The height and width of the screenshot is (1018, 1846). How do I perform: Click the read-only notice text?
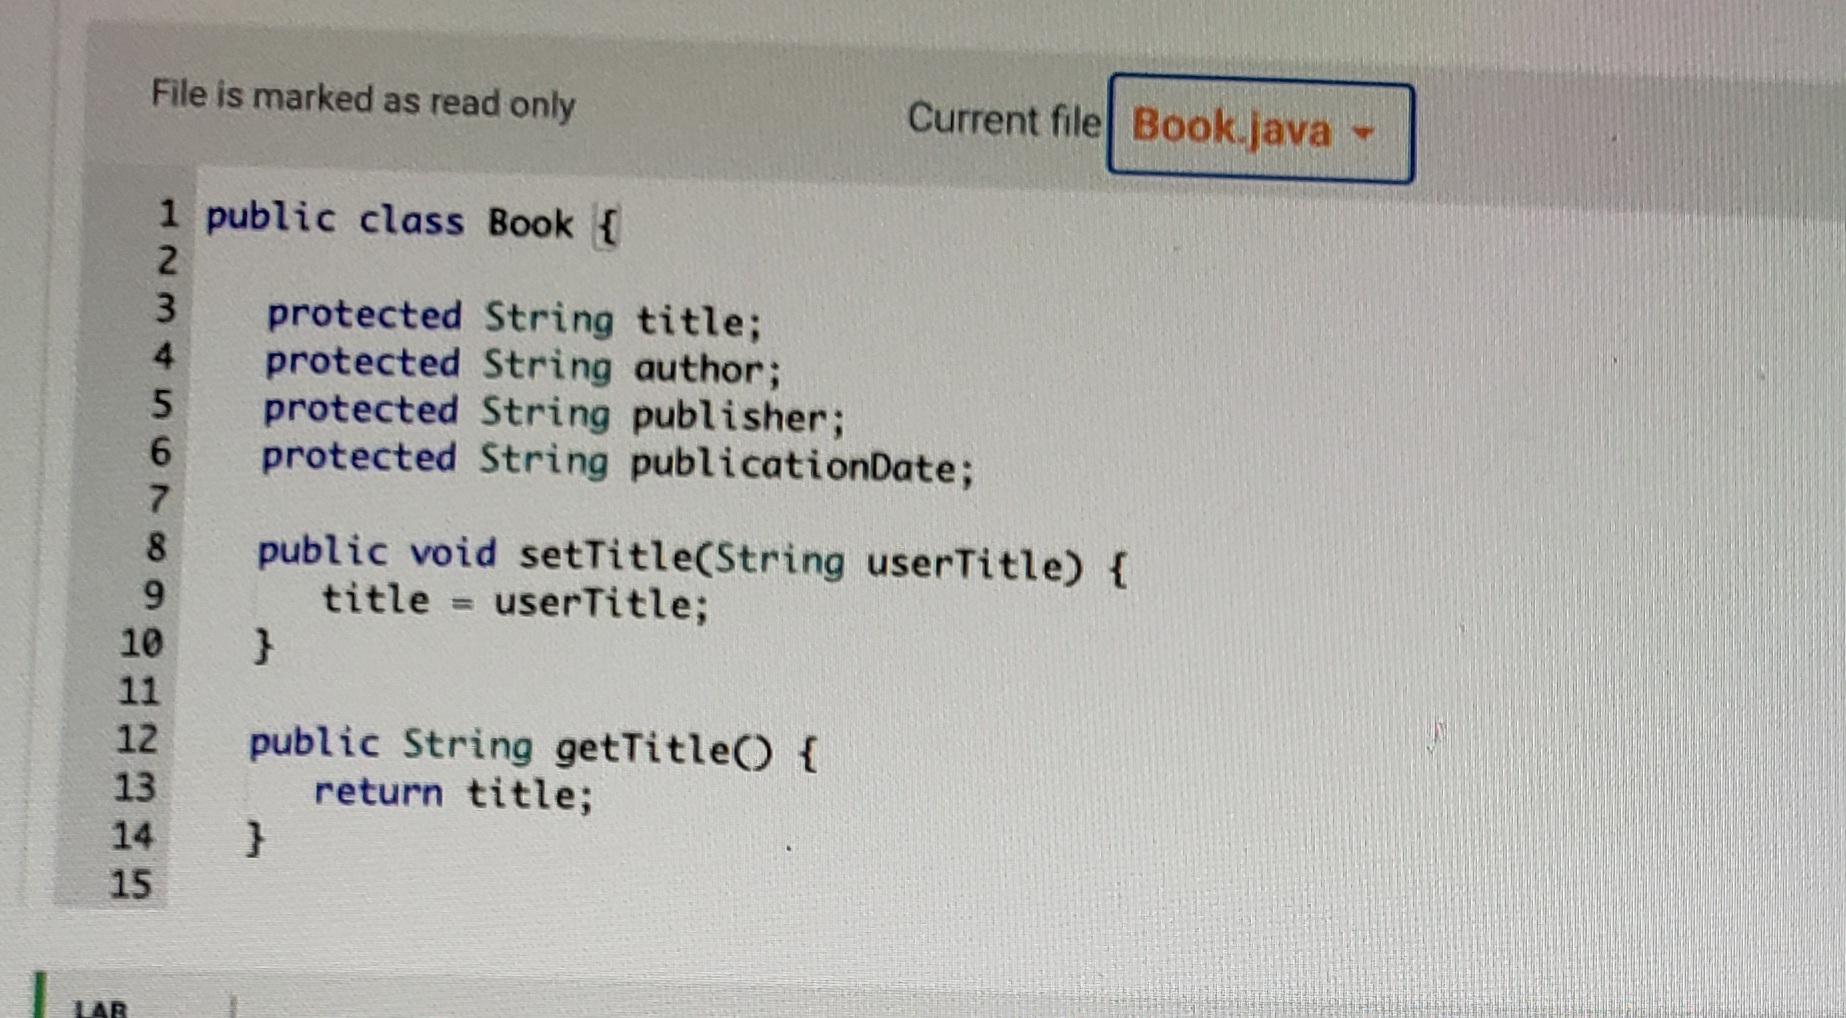[362, 100]
